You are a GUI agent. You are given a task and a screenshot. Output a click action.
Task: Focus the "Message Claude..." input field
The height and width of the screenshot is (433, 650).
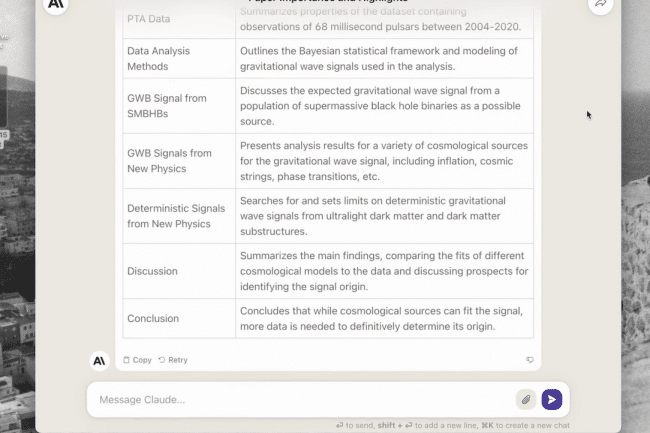[300, 400]
